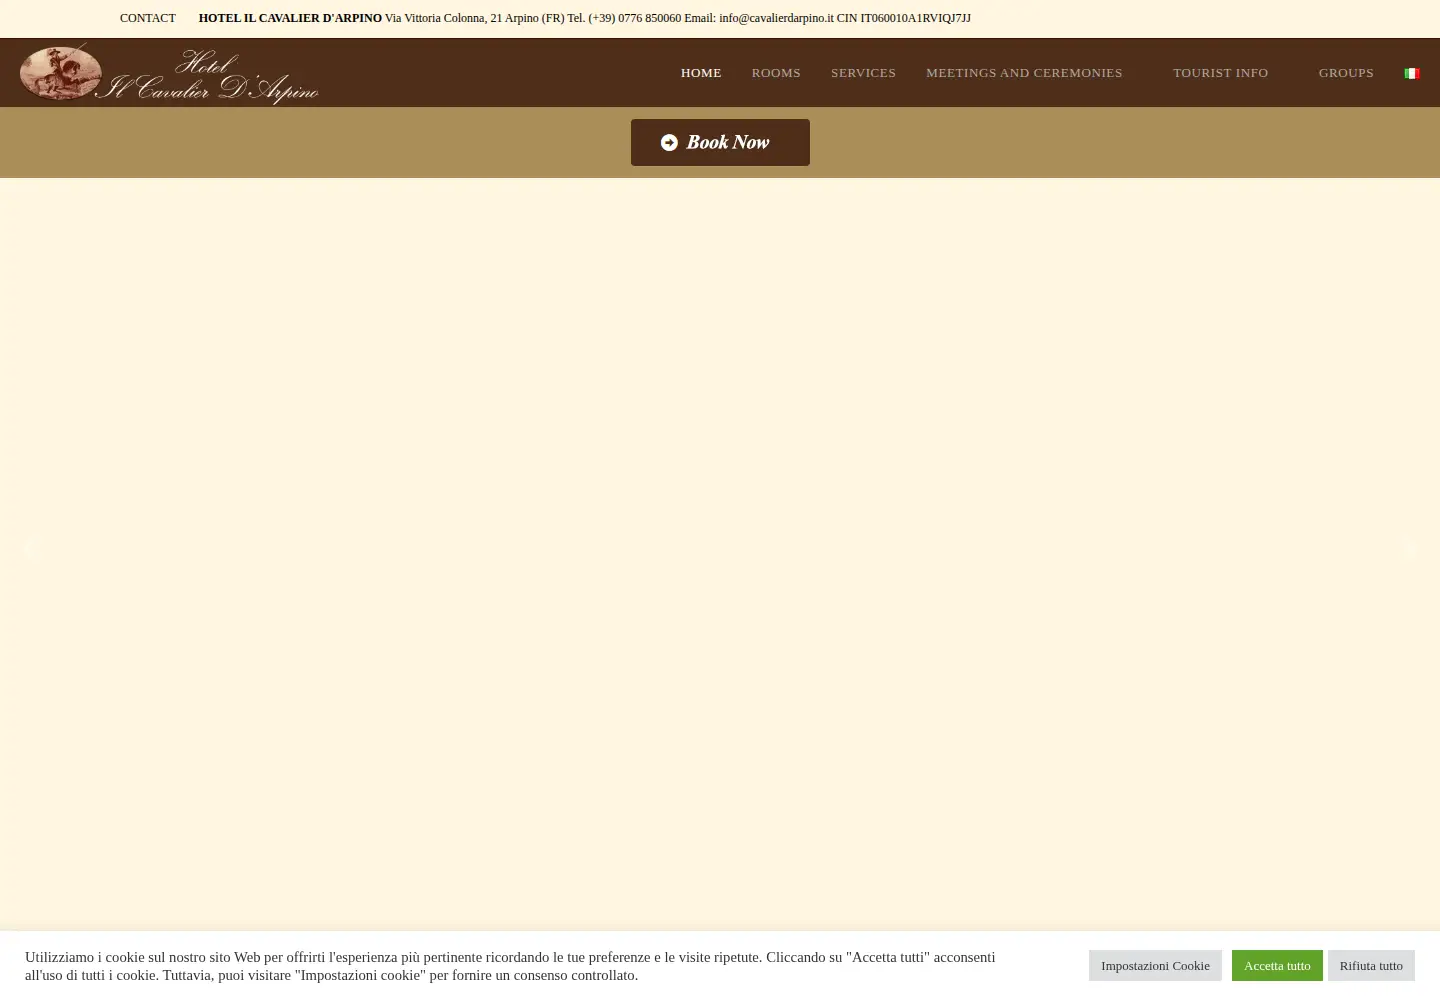Switch language with the Italian flag icon
Viewport: 1440px width, 1000px height.
point(1412,73)
